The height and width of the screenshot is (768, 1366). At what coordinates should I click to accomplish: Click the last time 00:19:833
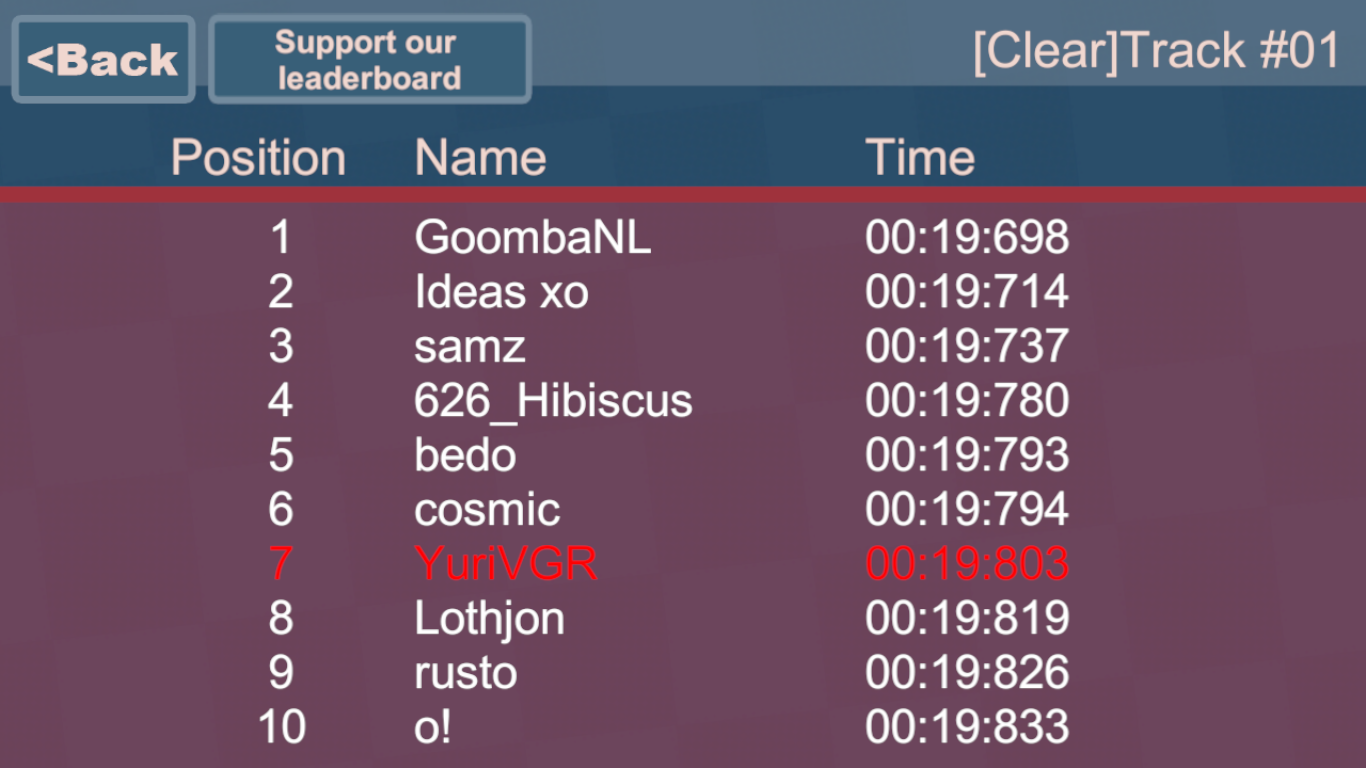click(x=967, y=727)
